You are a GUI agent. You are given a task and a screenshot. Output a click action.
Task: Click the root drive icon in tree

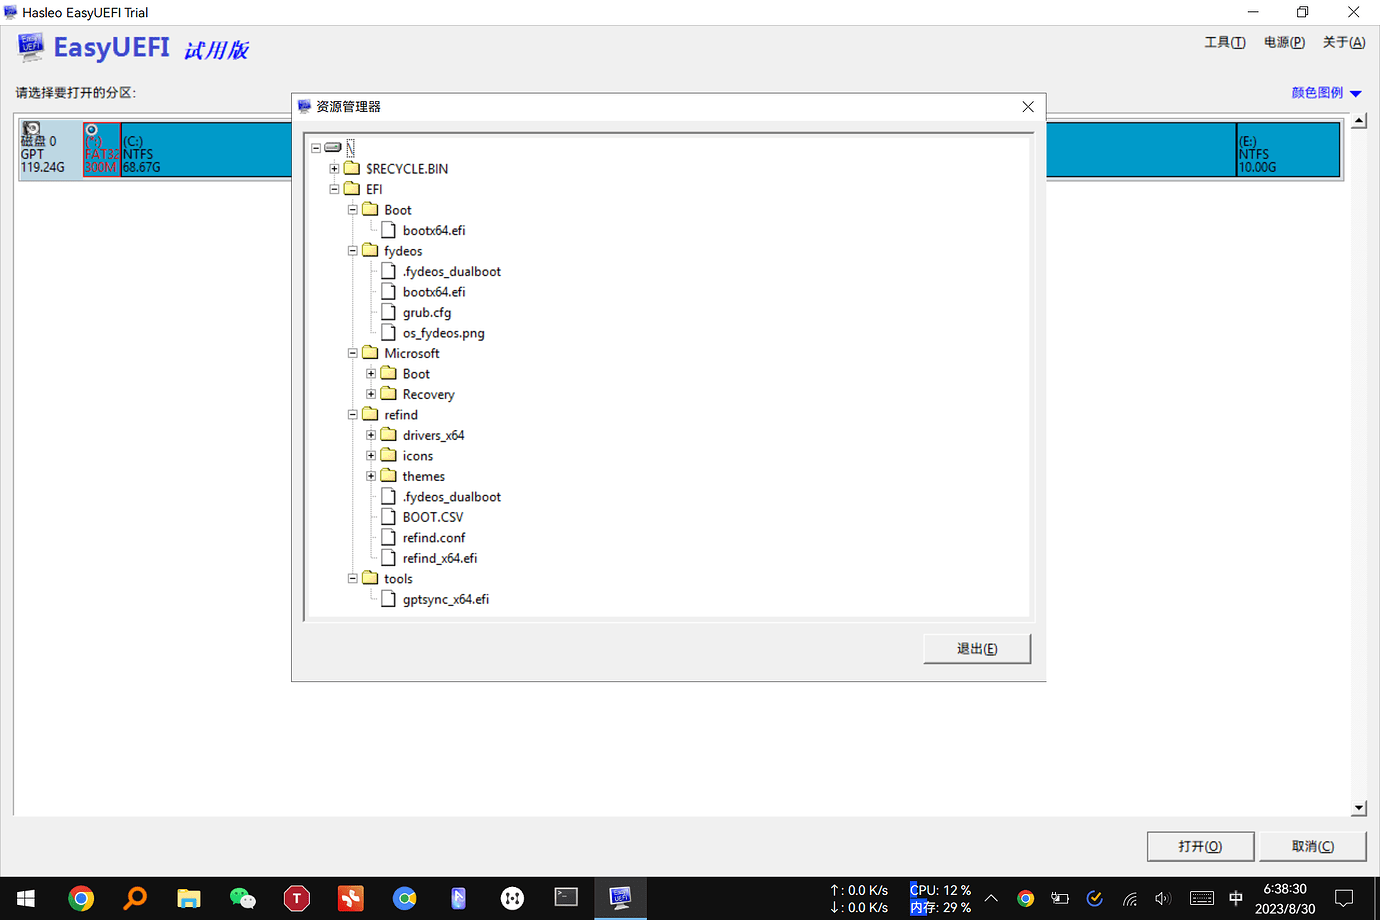(x=333, y=148)
